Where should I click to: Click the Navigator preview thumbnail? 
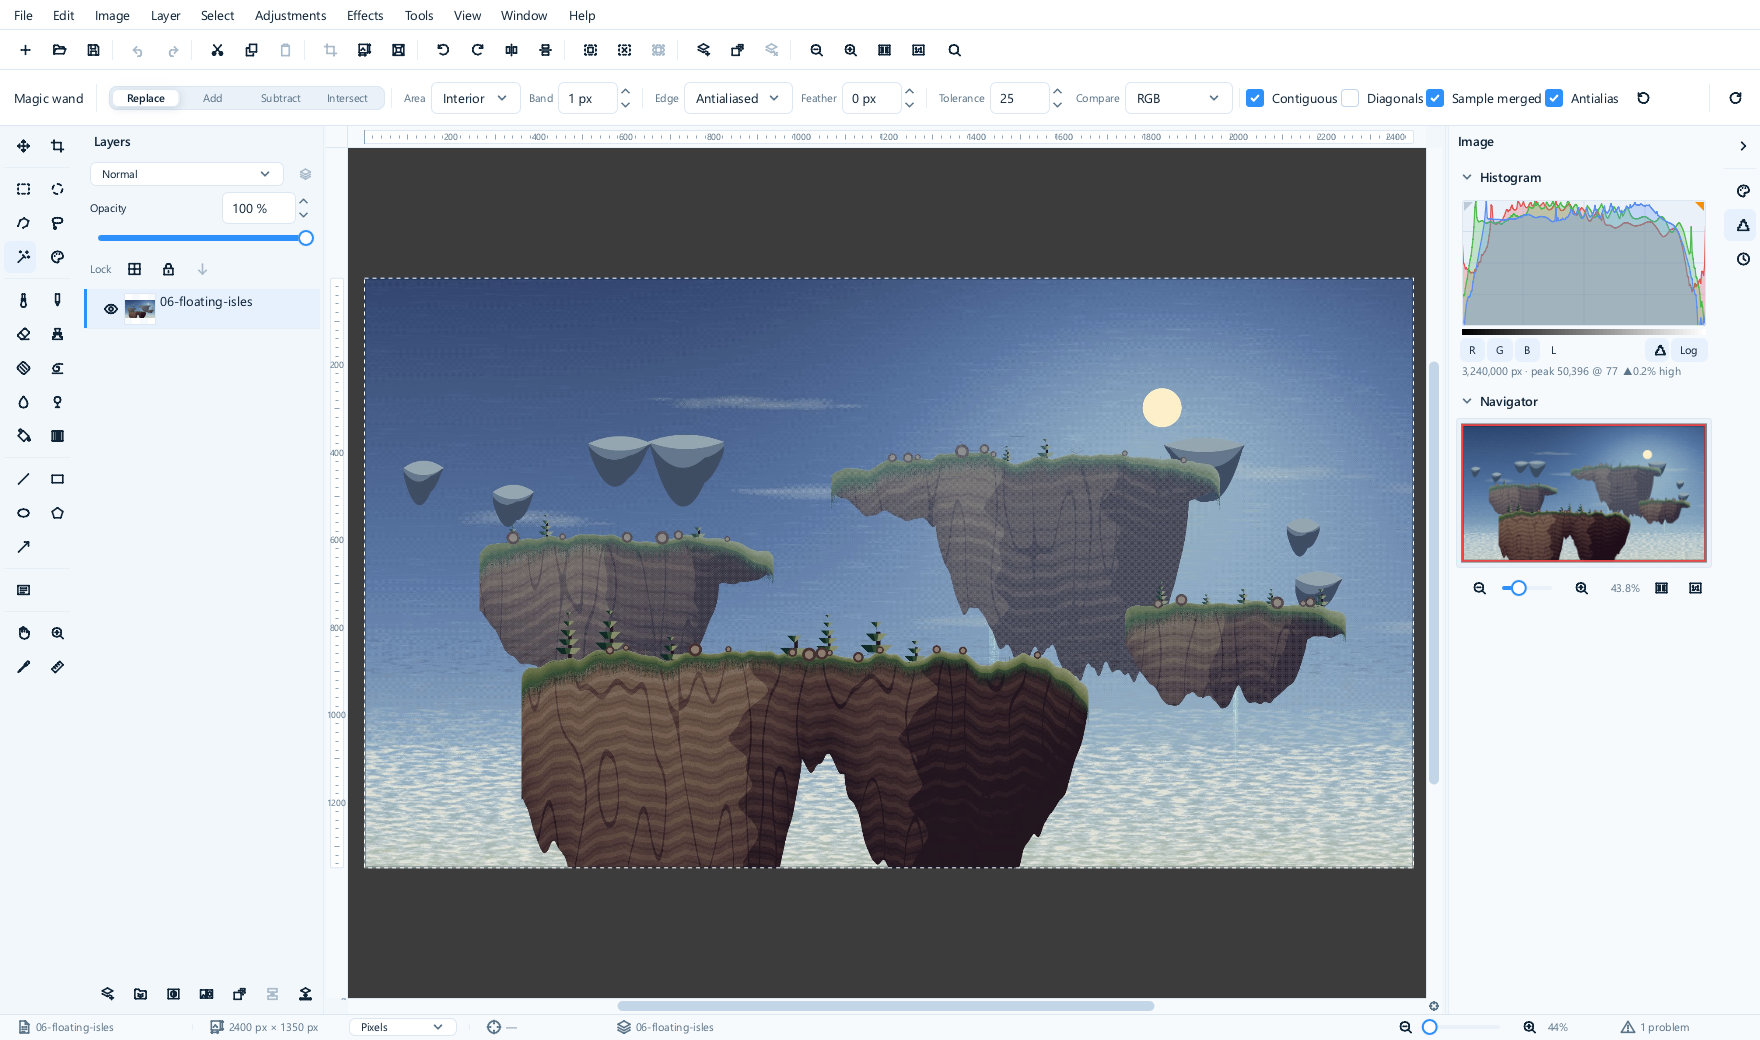pyautogui.click(x=1584, y=492)
